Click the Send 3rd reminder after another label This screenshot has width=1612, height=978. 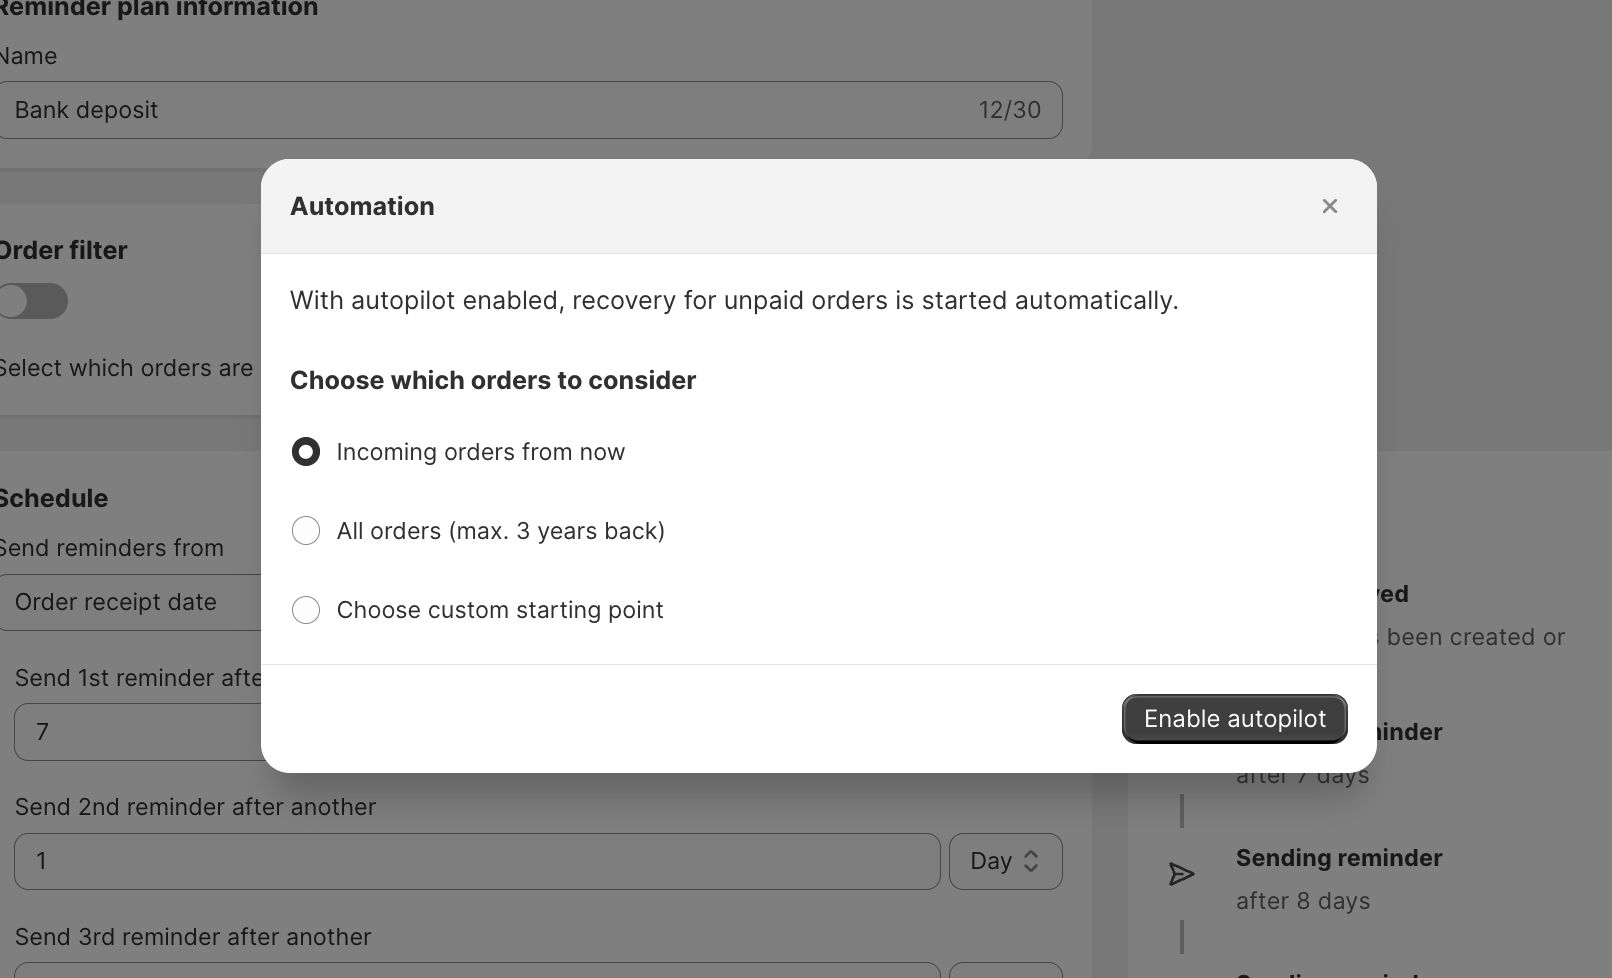pos(193,937)
